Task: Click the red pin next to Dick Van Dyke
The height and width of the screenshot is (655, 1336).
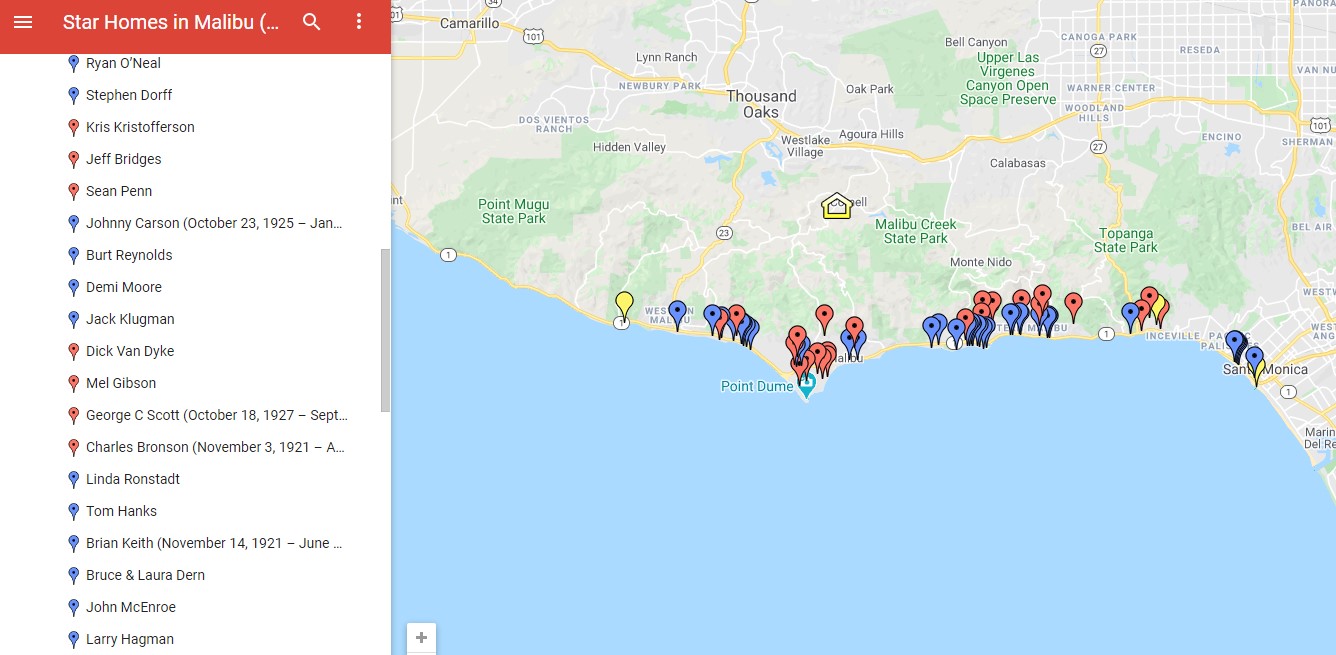Action: pyautogui.click(x=73, y=351)
